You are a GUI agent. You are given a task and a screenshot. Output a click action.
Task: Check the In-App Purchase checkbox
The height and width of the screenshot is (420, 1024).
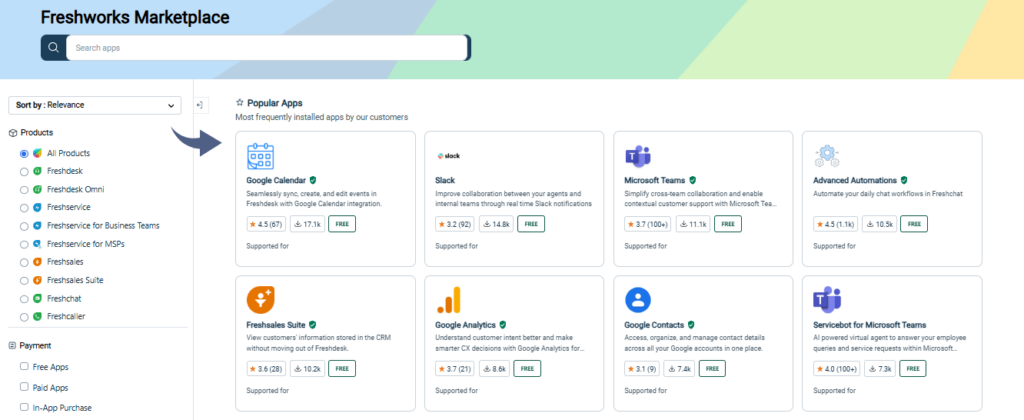tap(24, 407)
